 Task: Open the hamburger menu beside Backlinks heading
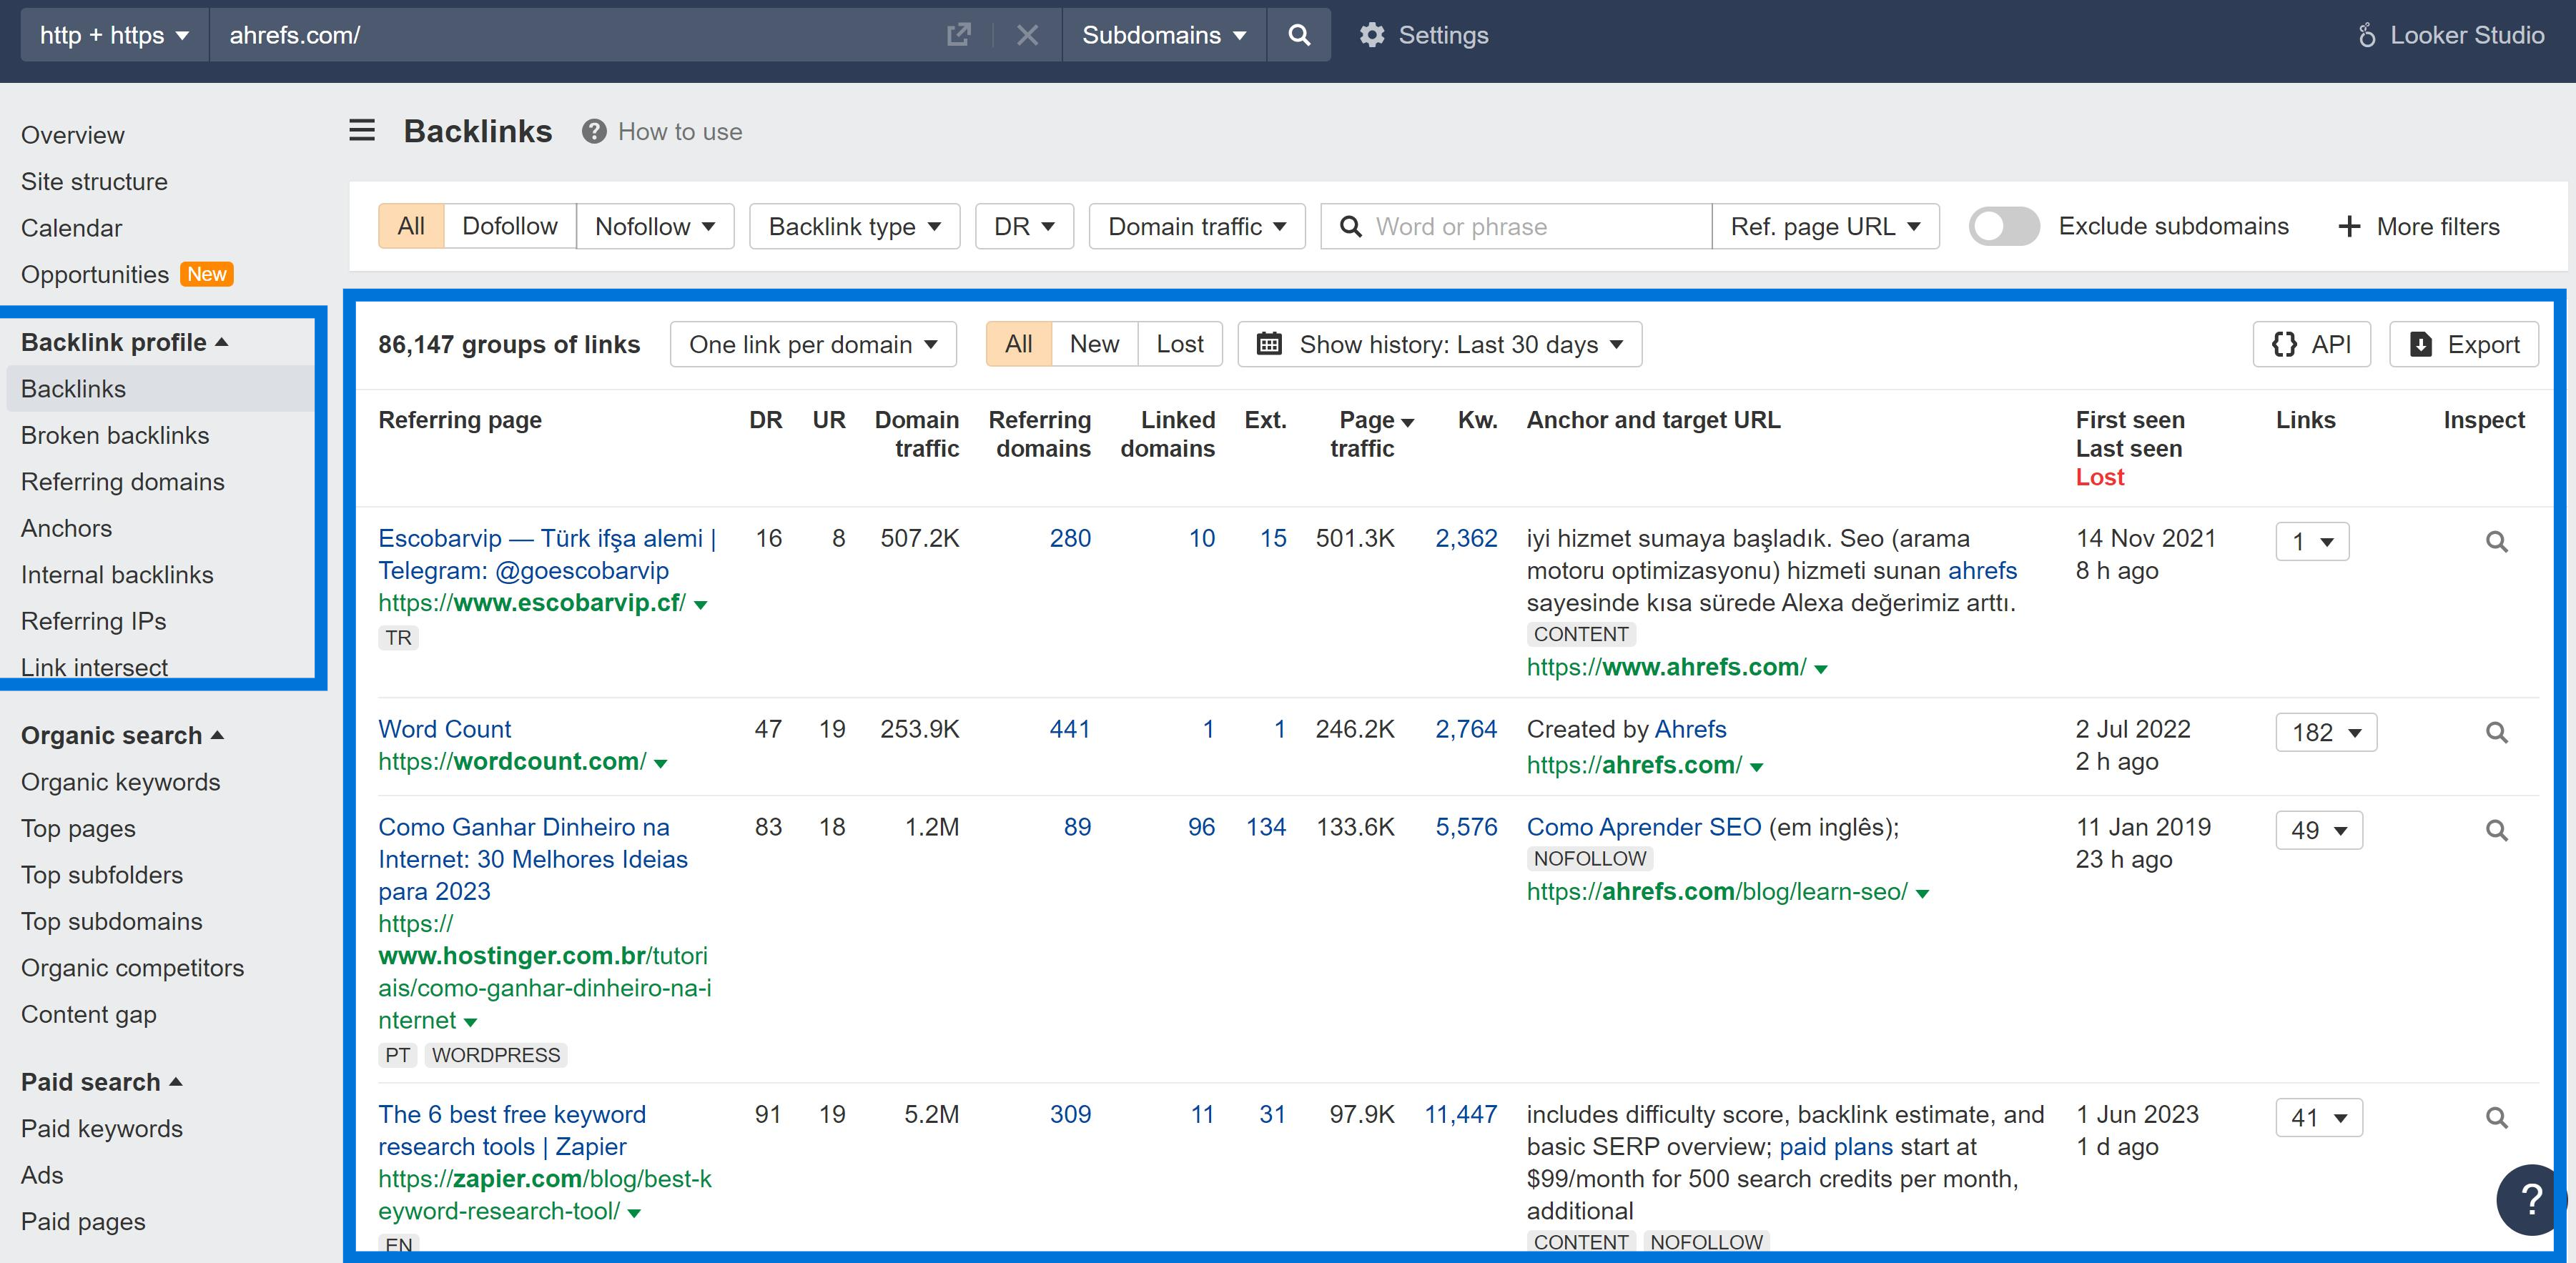361,130
